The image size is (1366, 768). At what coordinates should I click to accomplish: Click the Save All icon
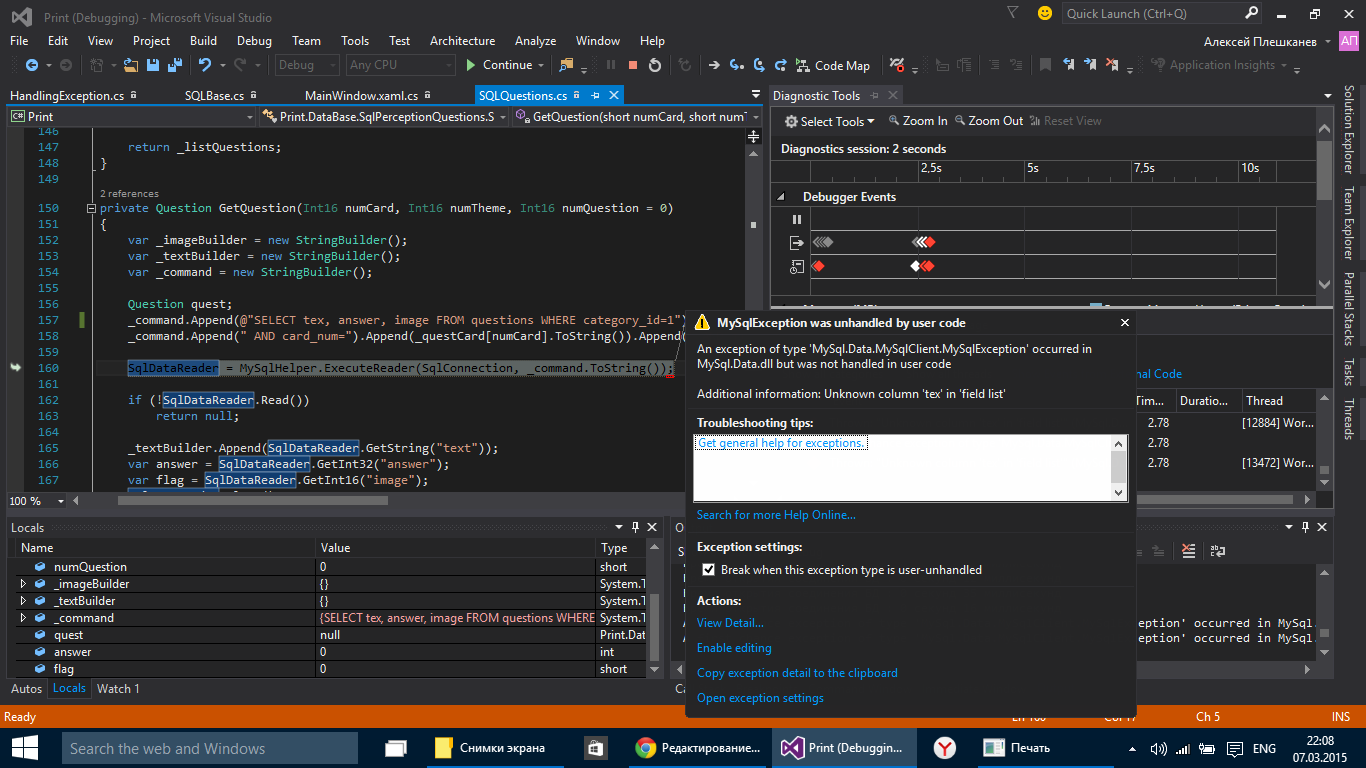[x=174, y=65]
